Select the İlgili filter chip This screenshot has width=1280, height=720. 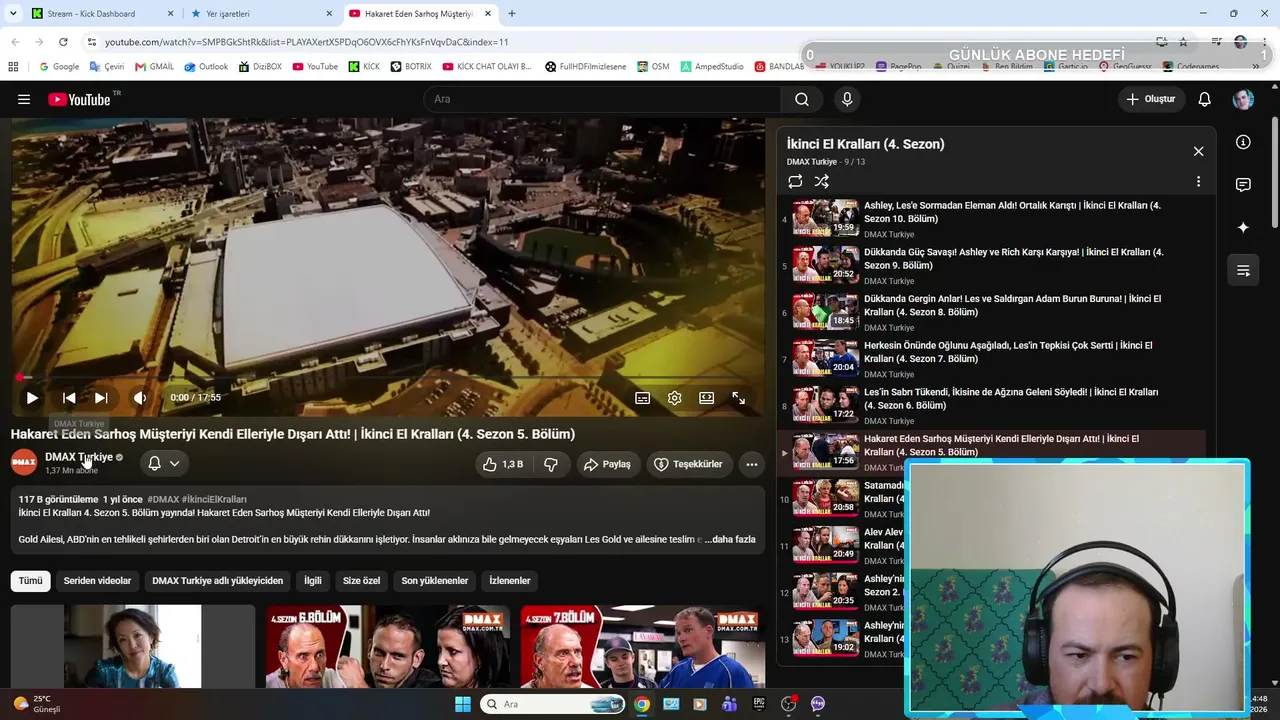pyautogui.click(x=313, y=581)
